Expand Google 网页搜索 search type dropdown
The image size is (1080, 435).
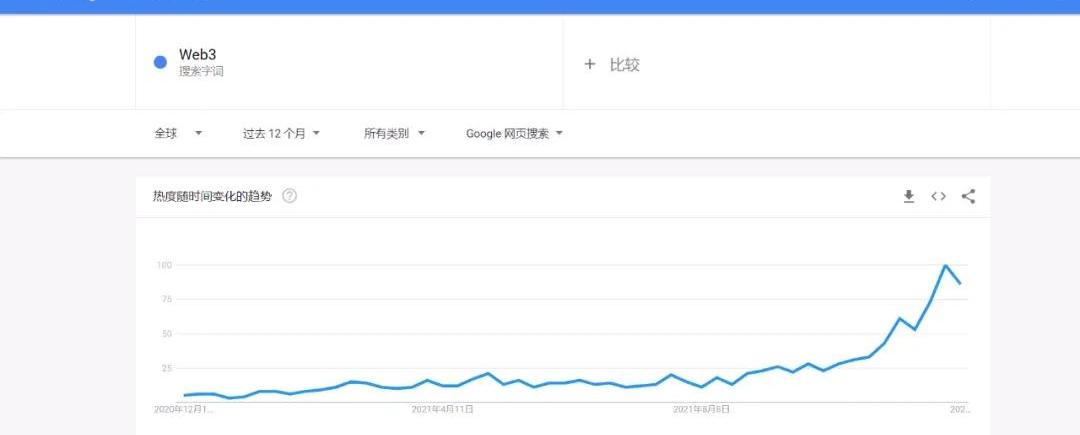[514, 133]
